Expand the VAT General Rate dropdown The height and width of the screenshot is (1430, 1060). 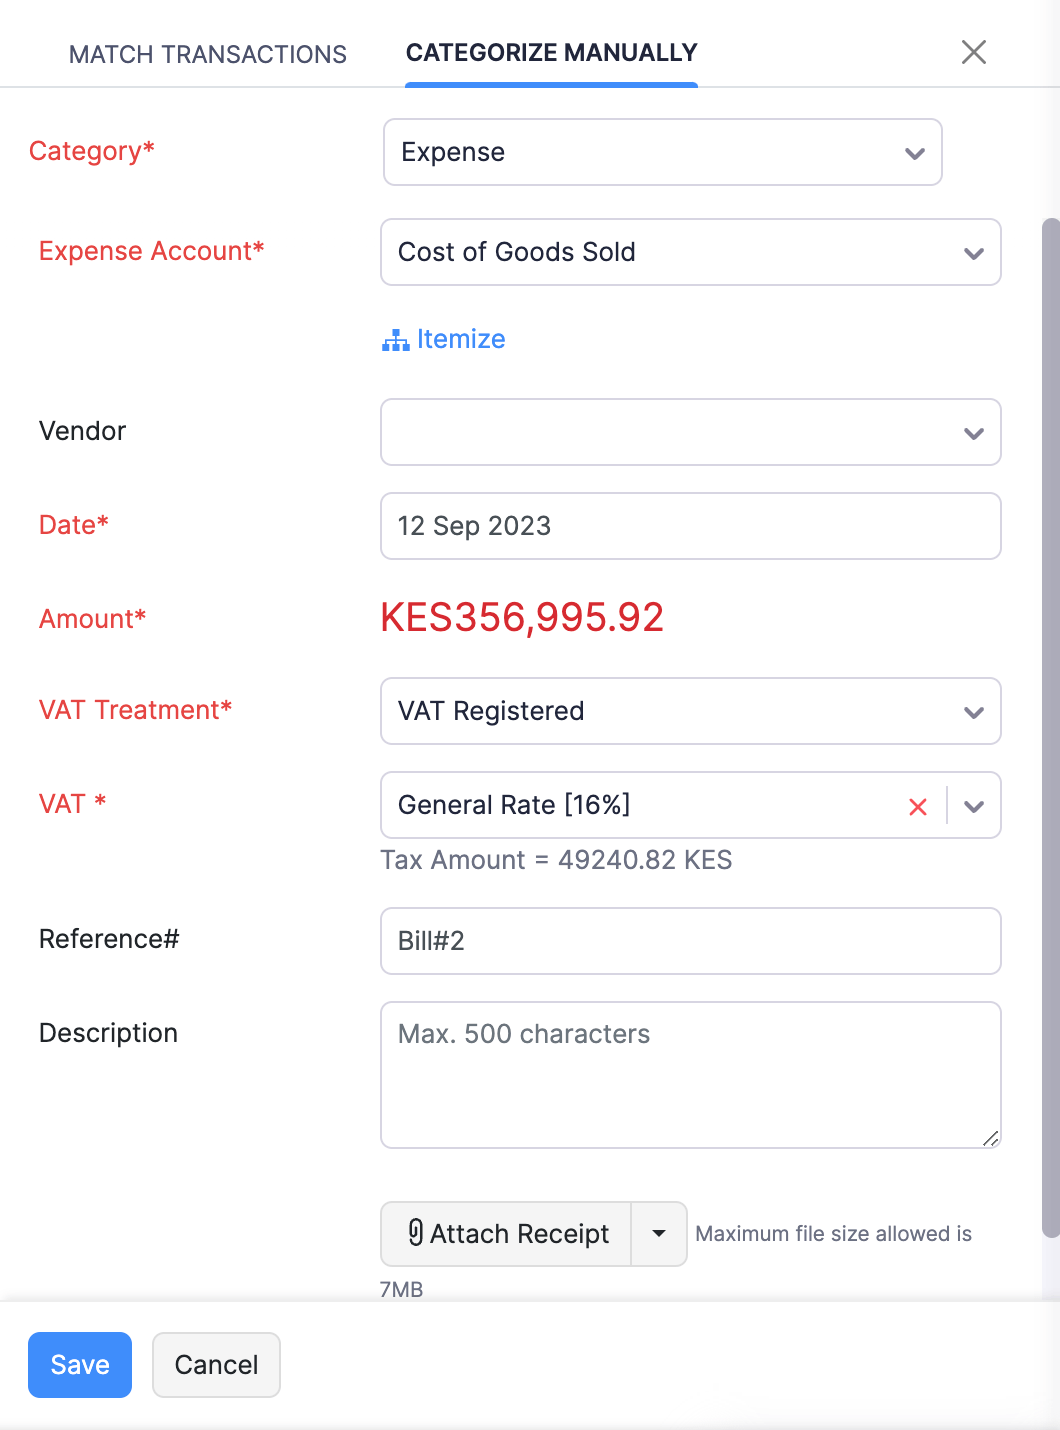972,805
